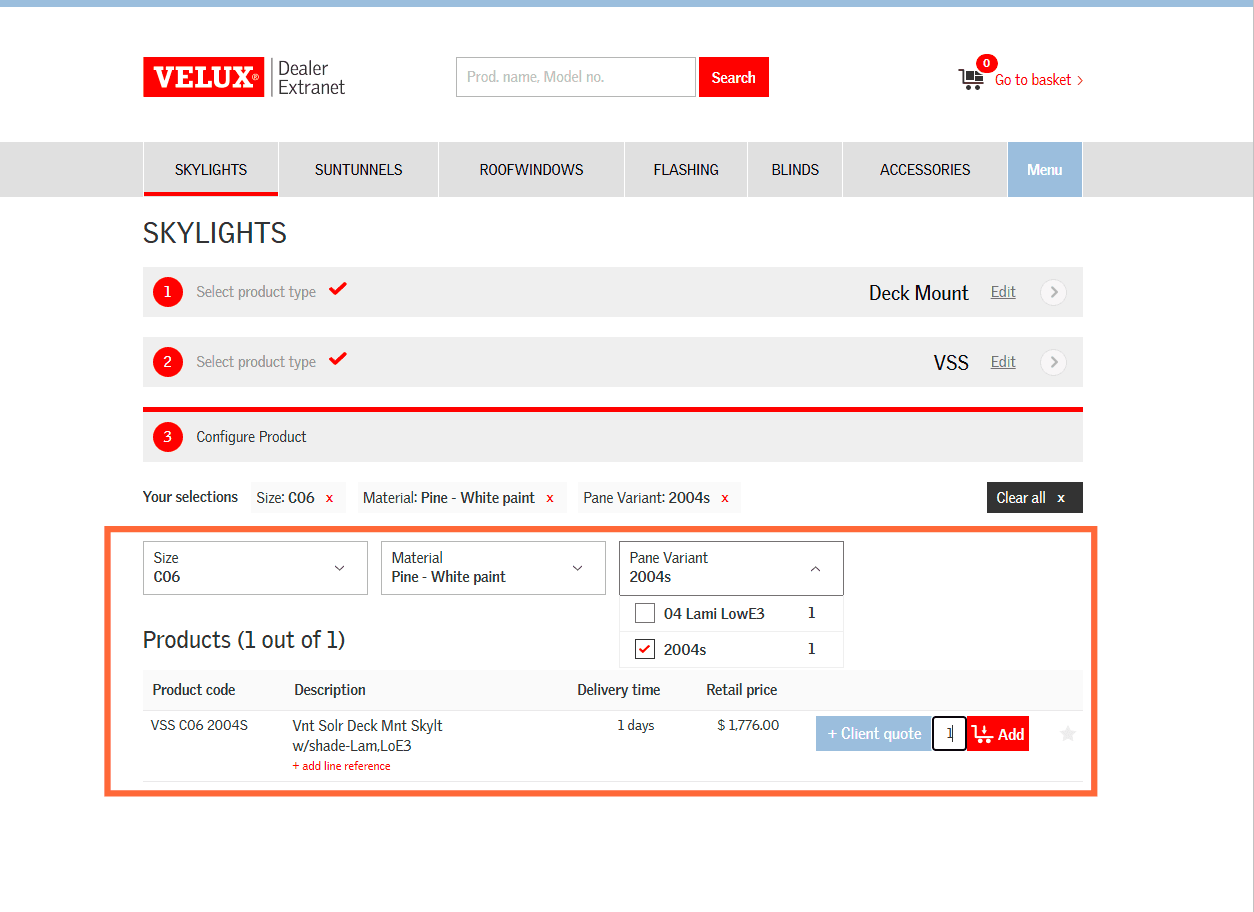The image size is (1254, 912).
Task: Open the Size C06 dropdown
Action: click(x=255, y=568)
